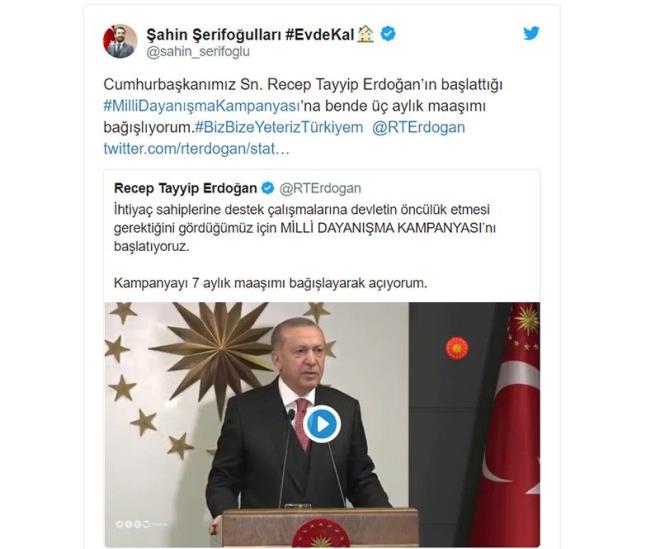Click the Şahin Şerifoğulları #EvdeKal display name
660x549 pixels.
point(250,35)
